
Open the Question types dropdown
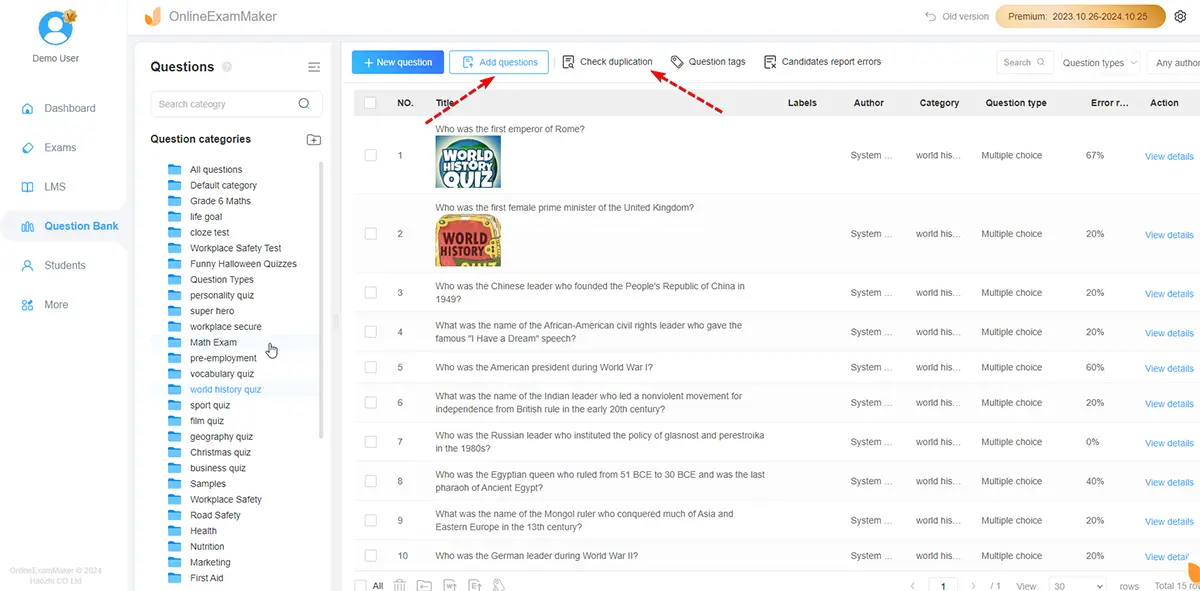coord(1099,63)
